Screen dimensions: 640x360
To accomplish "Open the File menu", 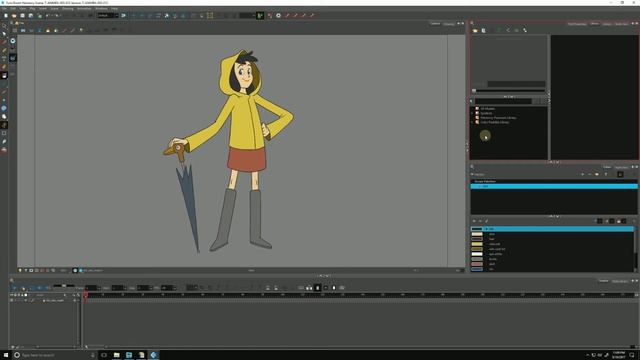I will (x=4, y=9).
